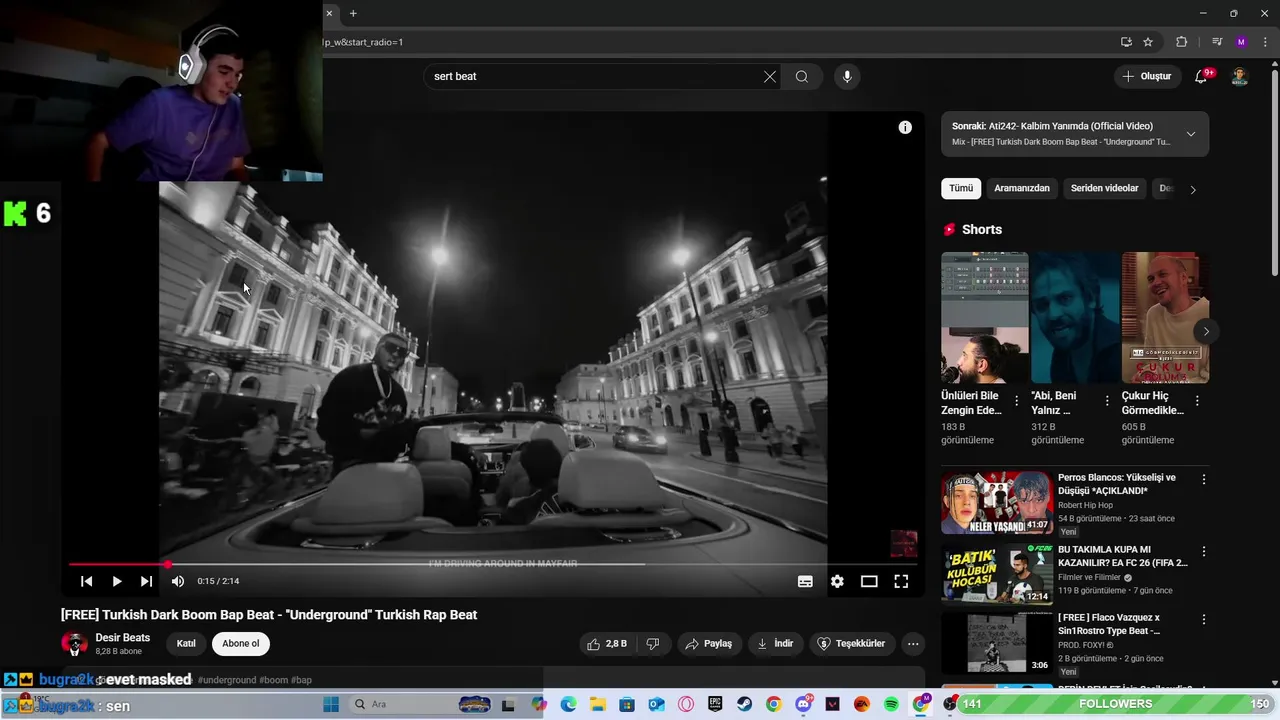Play the paused video
The image size is (1280, 720).
[x=117, y=581]
